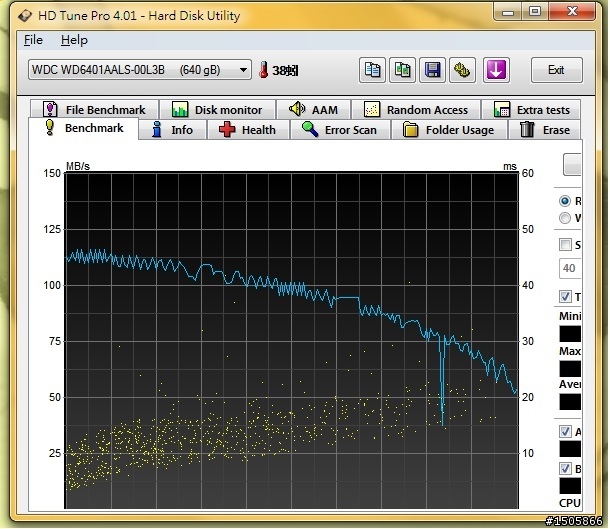Toggle the Transfer rate checkbox

point(565,296)
